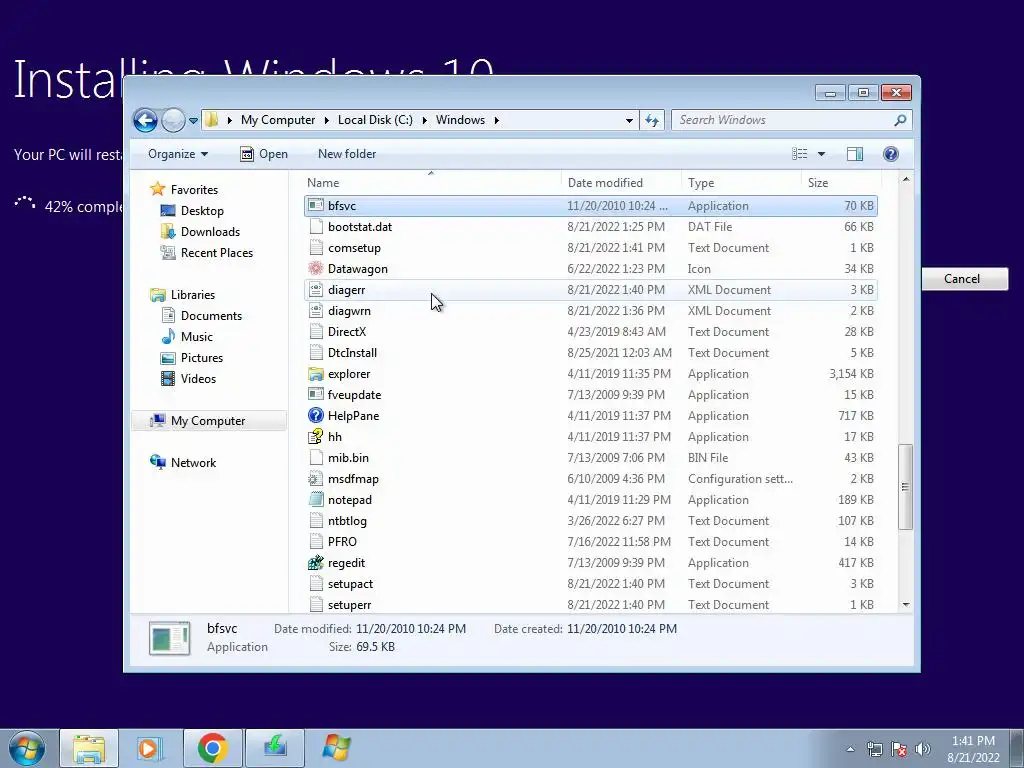Open the Windows setup taskbar icon
1024x768 pixels.
tap(337, 748)
